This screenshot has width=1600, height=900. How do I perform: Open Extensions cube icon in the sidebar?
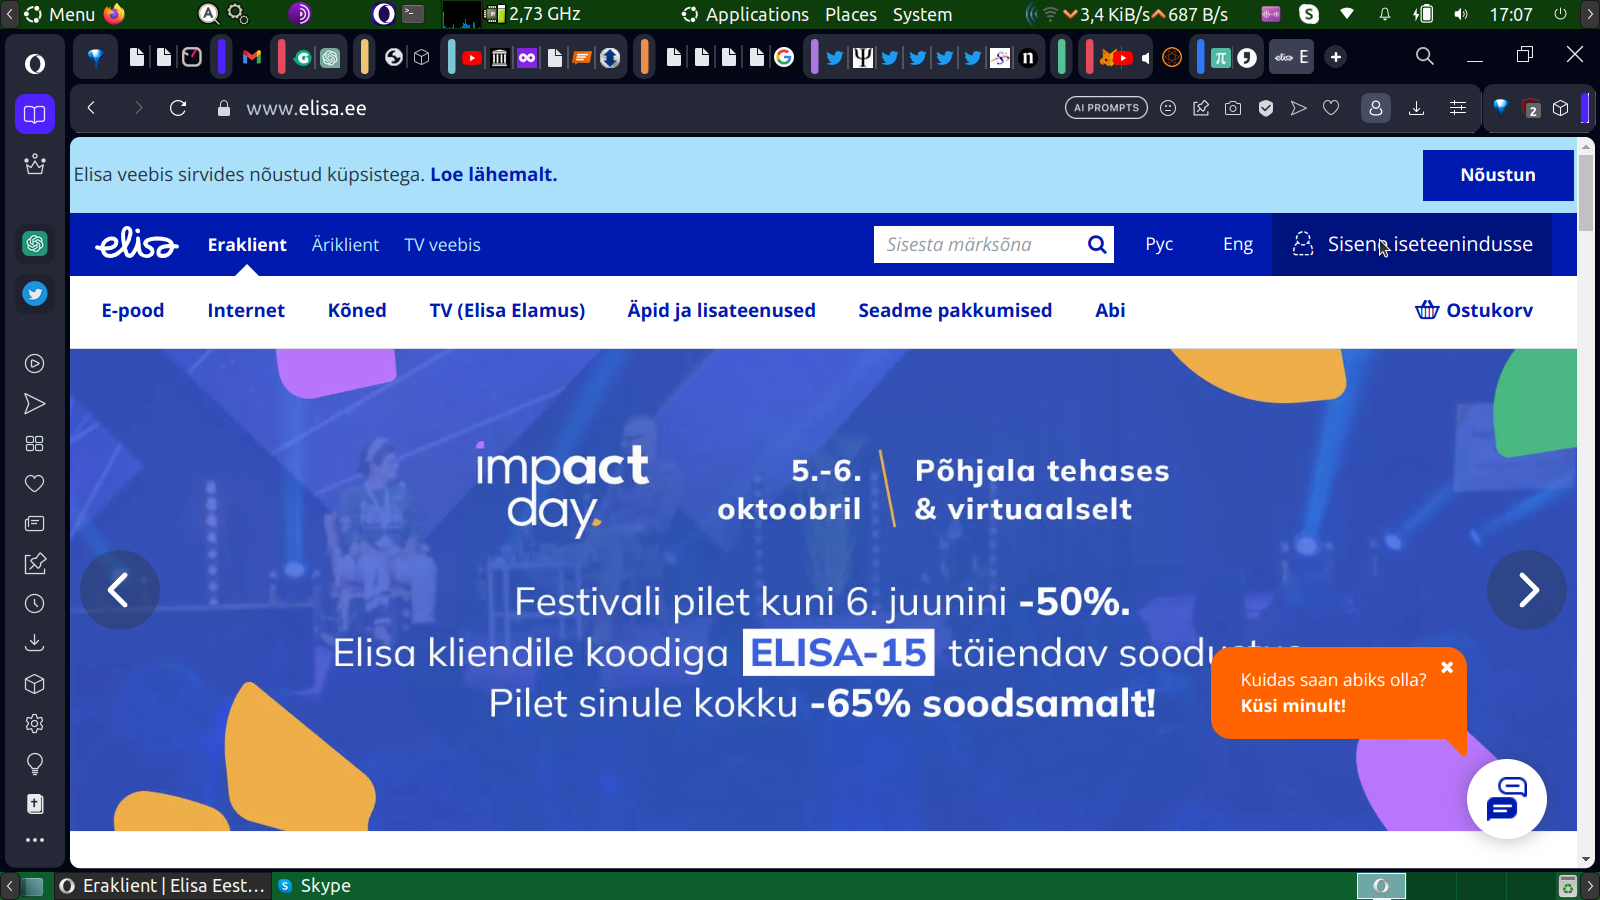tap(35, 684)
